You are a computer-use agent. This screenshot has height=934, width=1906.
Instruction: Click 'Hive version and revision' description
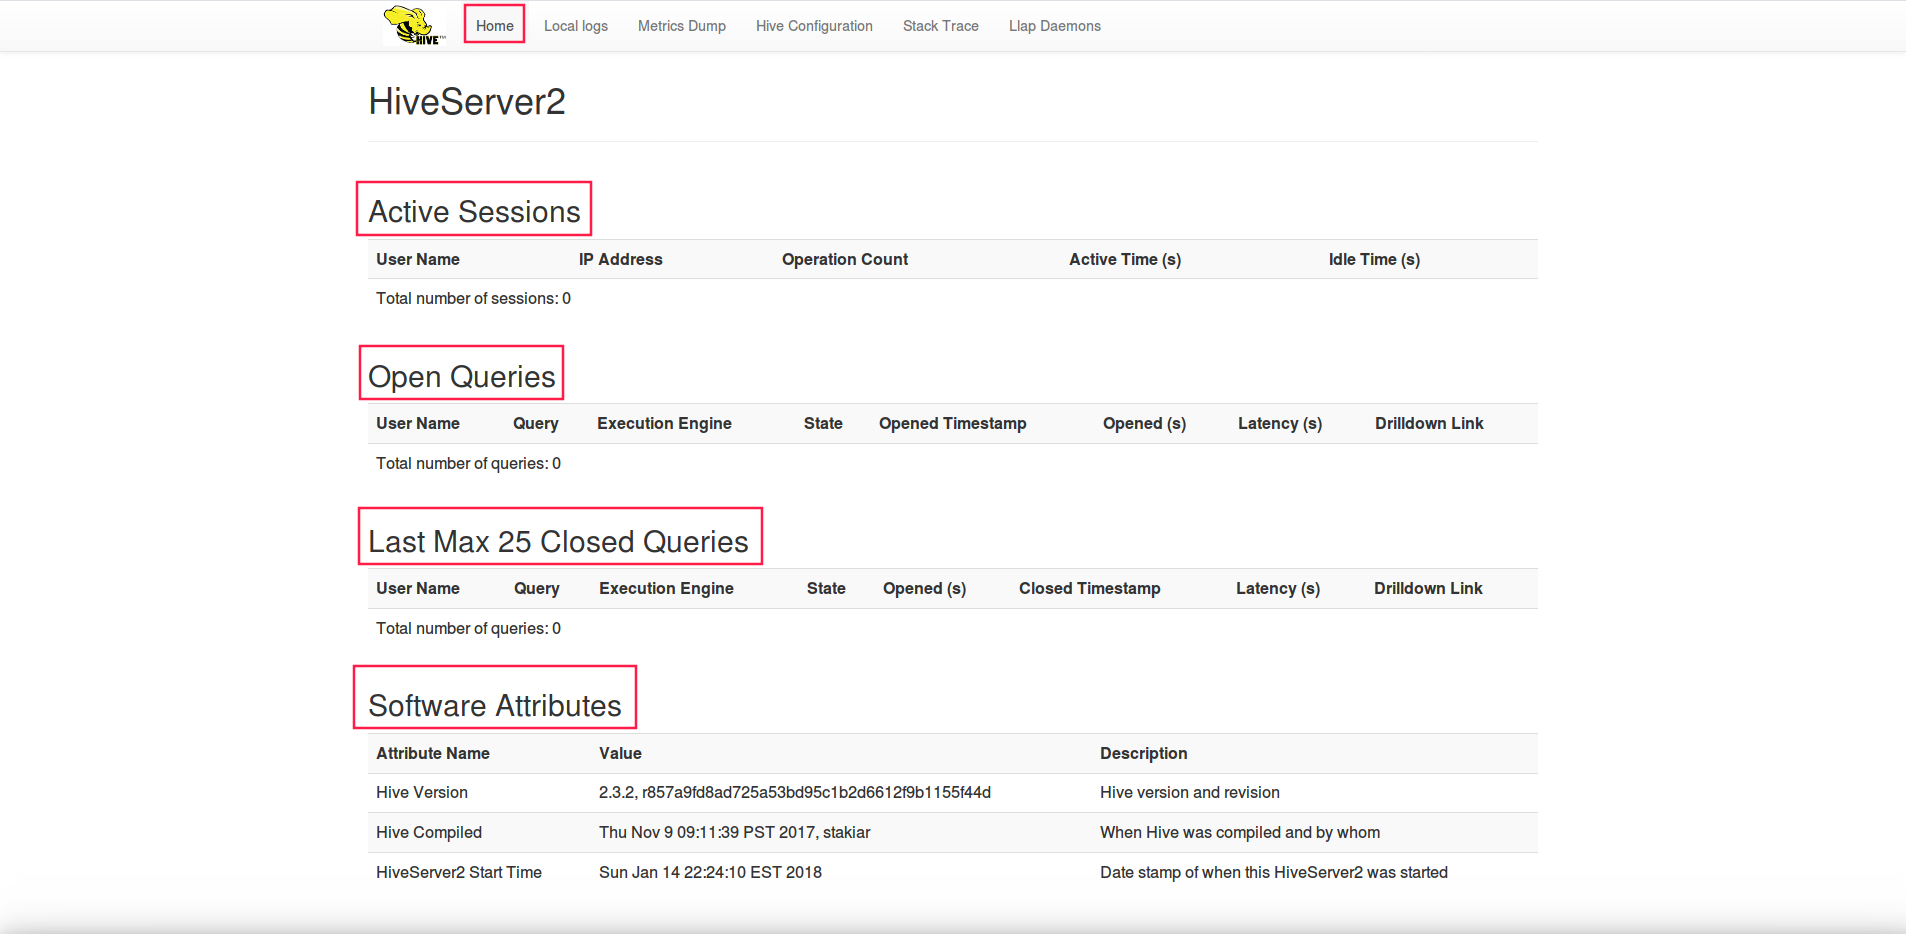(1190, 792)
